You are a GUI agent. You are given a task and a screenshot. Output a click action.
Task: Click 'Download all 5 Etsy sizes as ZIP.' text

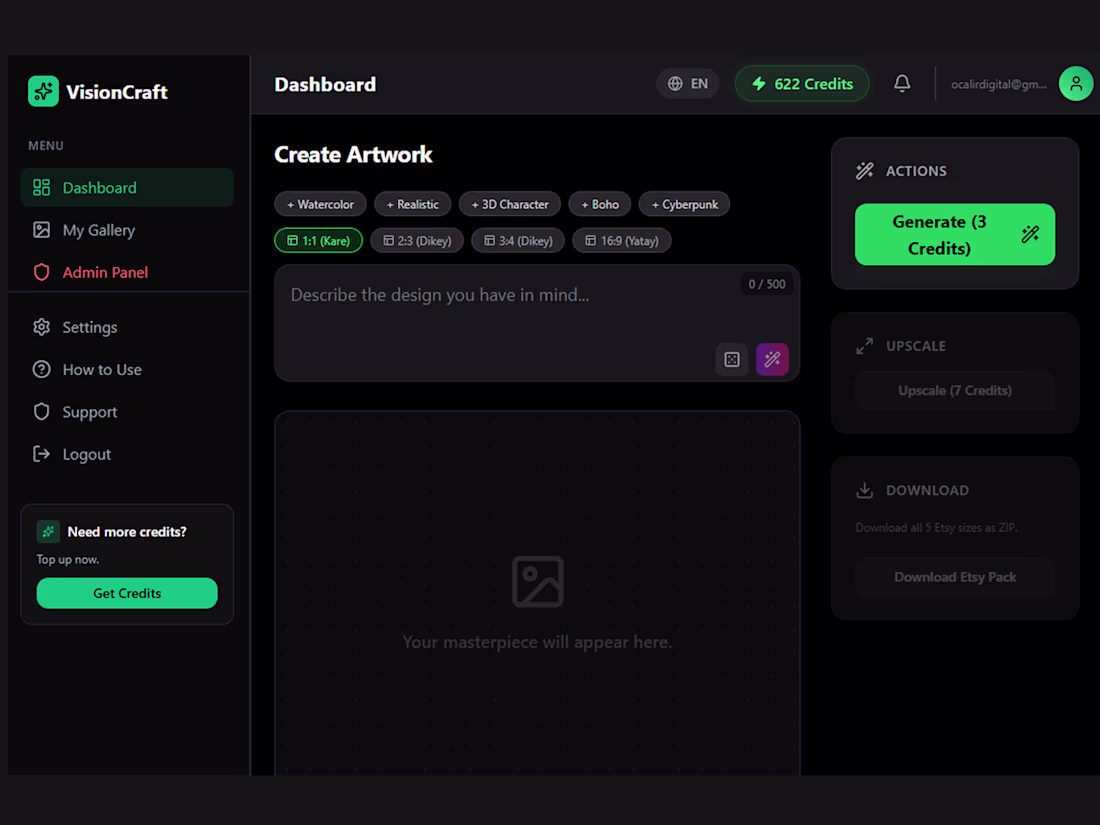936,528
